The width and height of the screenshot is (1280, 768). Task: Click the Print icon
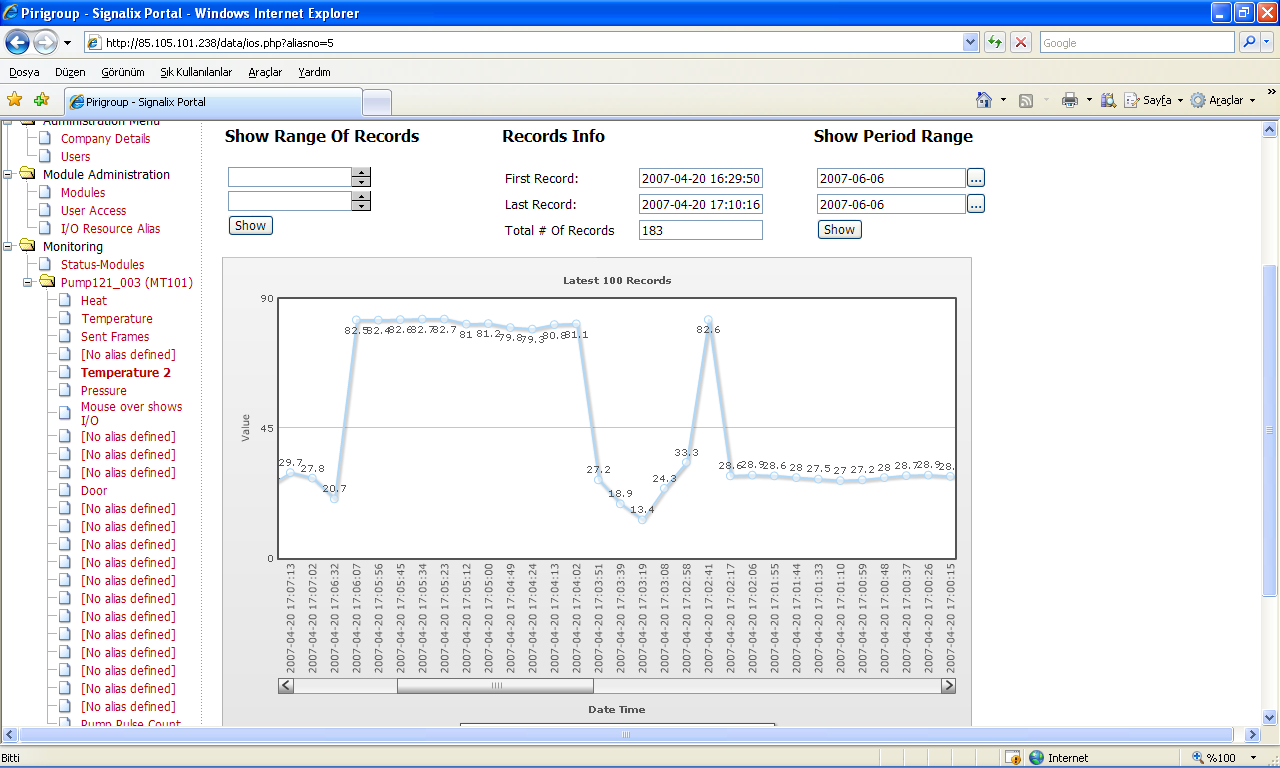(x=1070, y=100)
